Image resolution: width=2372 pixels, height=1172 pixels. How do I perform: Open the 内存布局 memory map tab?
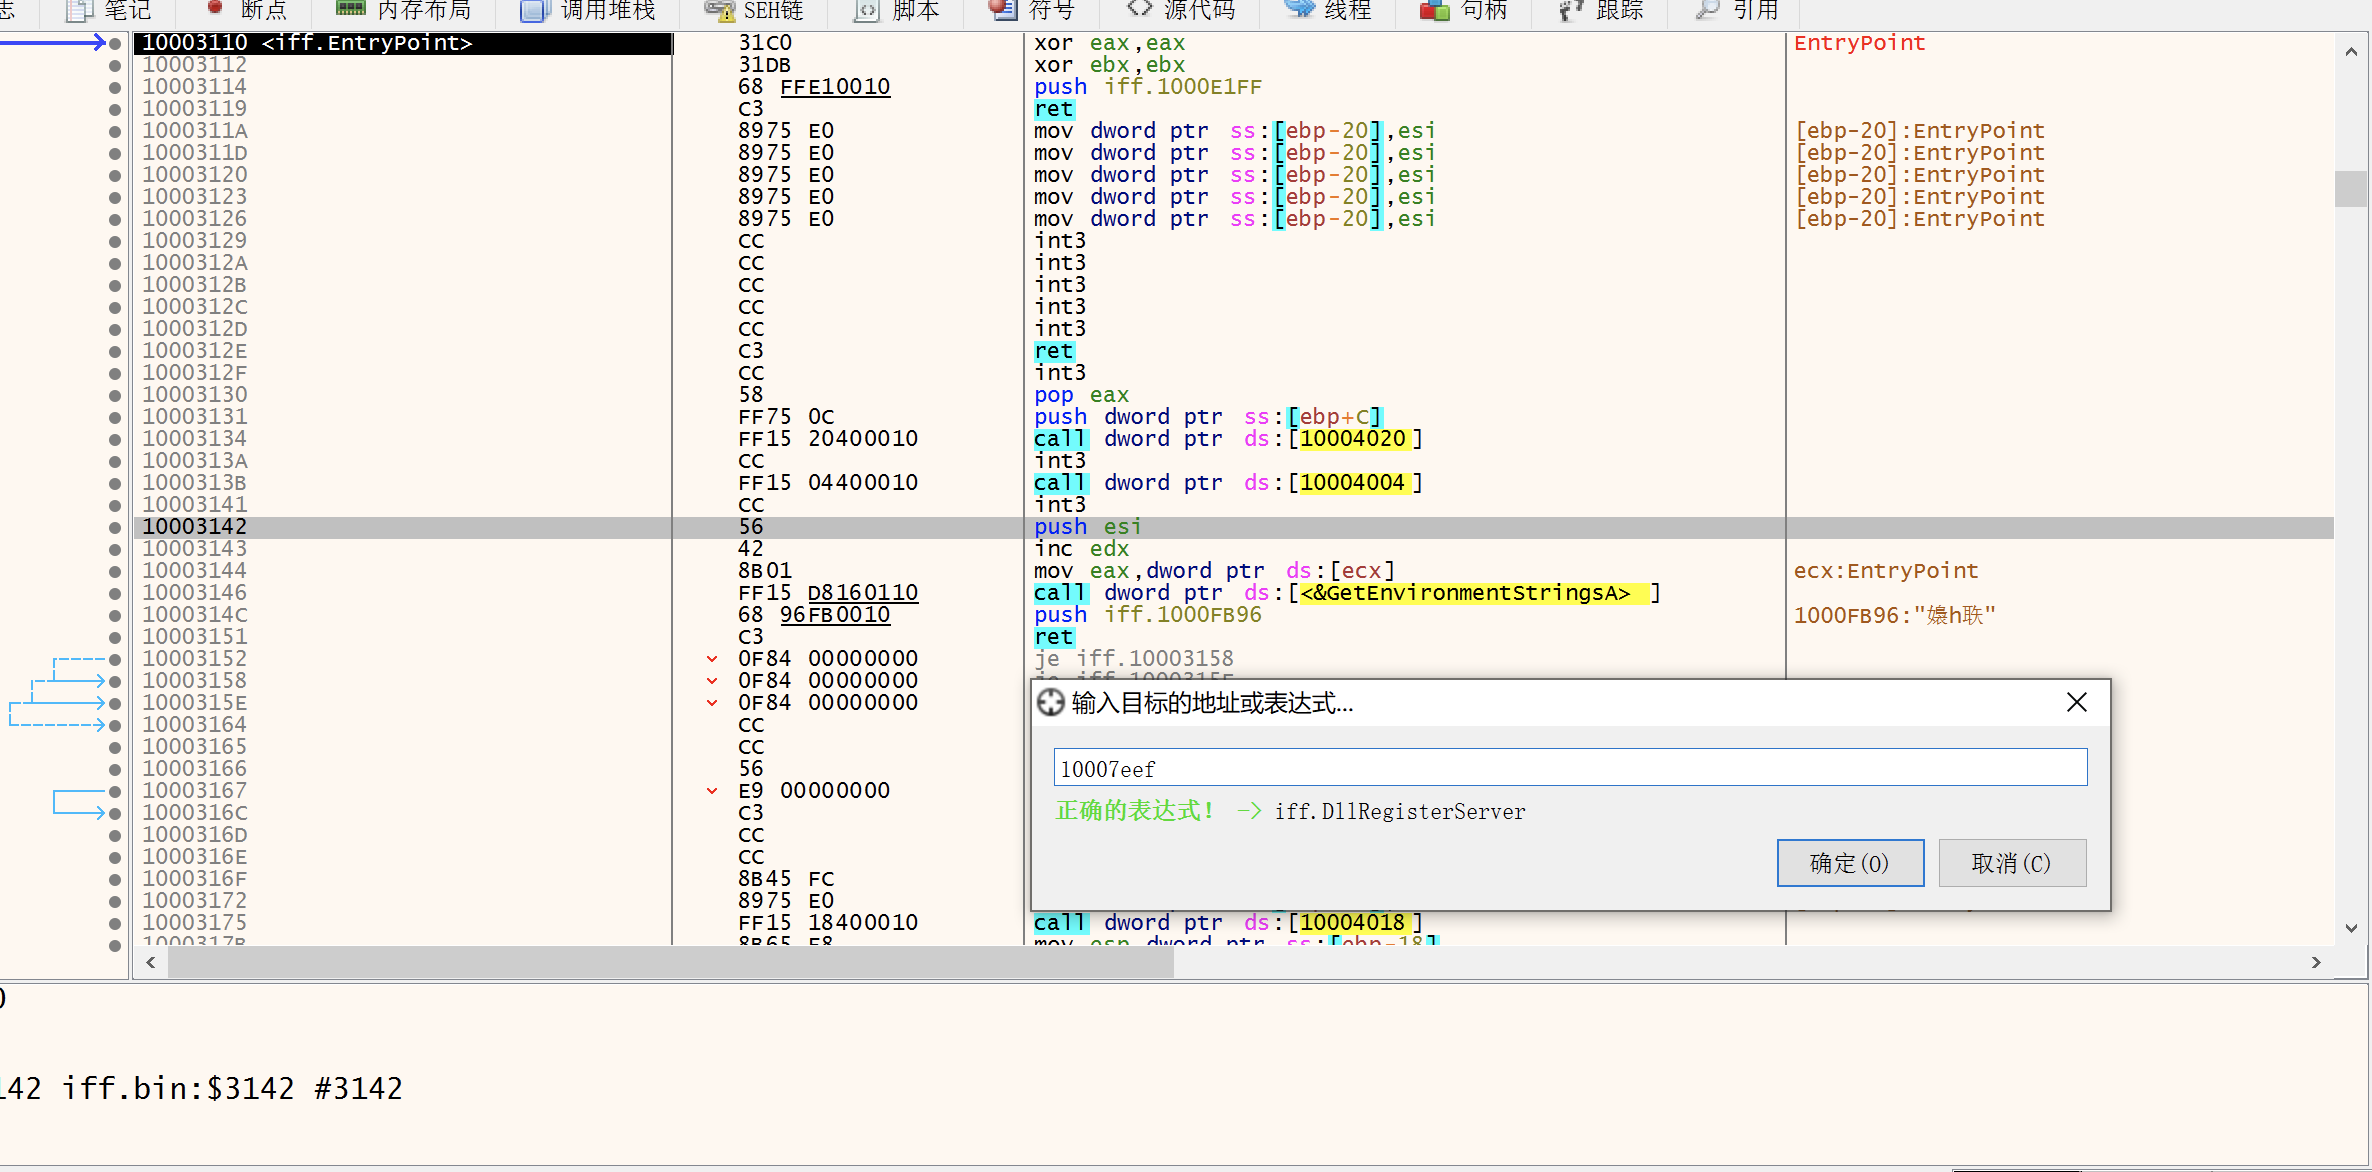403,11
